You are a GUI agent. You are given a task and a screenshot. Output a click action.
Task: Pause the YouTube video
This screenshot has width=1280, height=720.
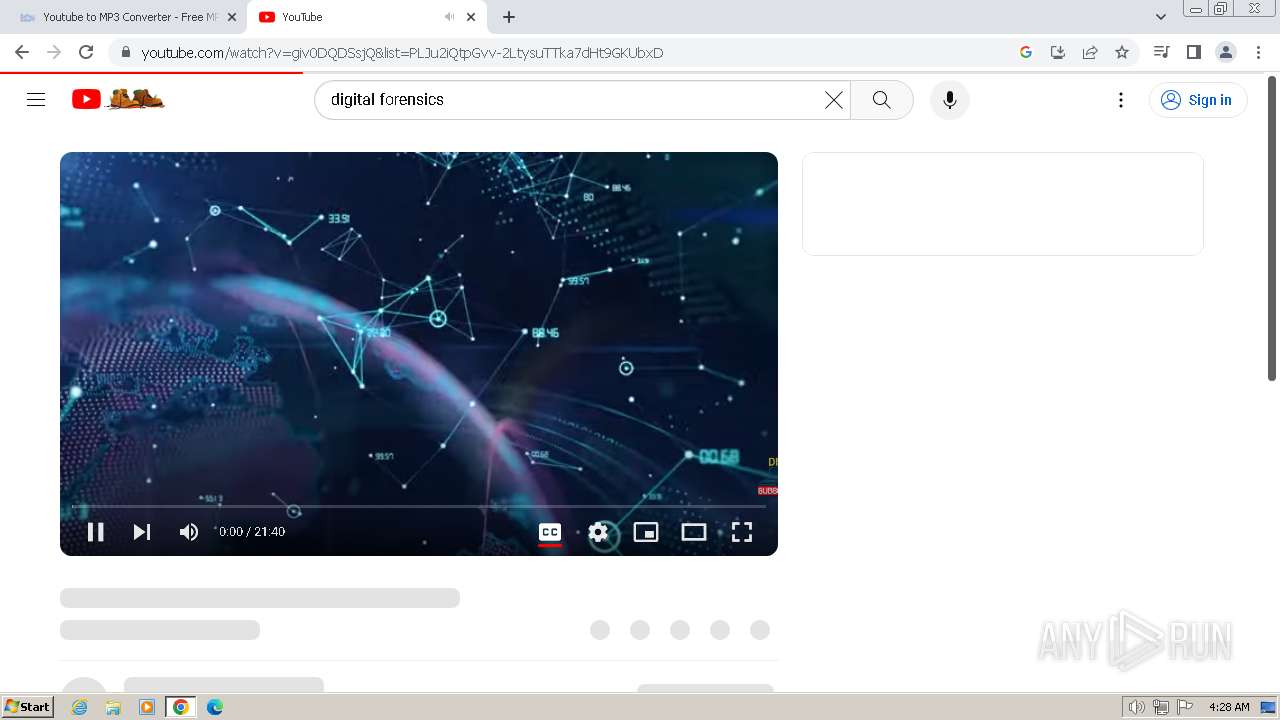pos(96,532)
